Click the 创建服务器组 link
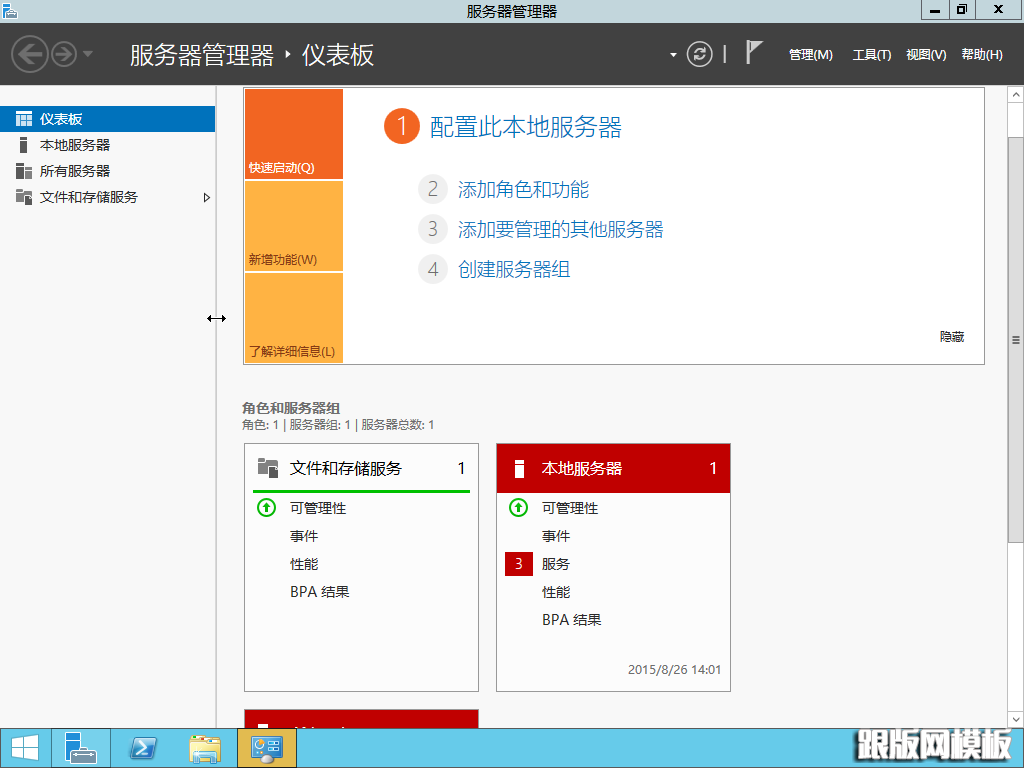1024x768 pixels. (514, 269)
